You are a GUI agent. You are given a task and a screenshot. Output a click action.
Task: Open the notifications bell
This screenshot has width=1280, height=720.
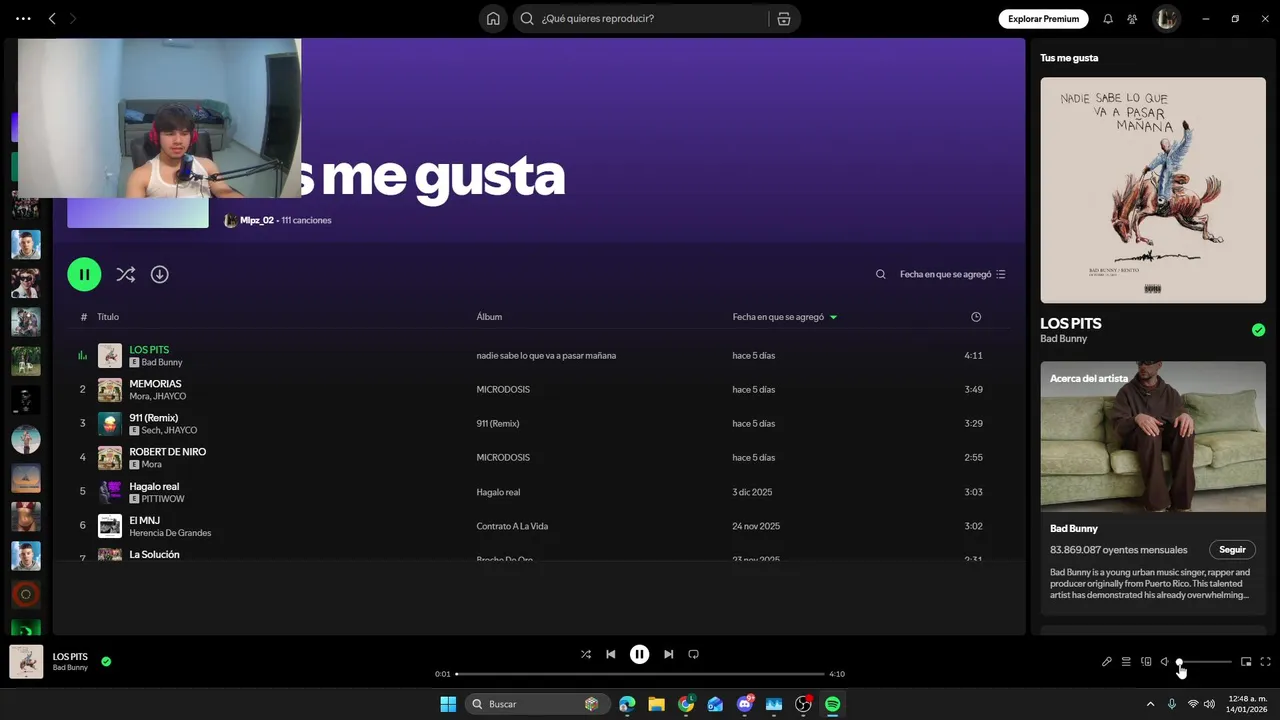click(x=1108, y=18)
